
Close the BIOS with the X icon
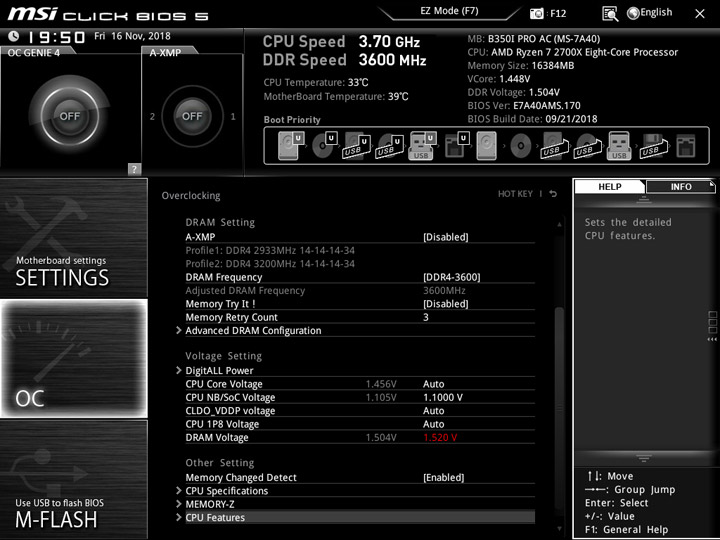tap(700, 14)
